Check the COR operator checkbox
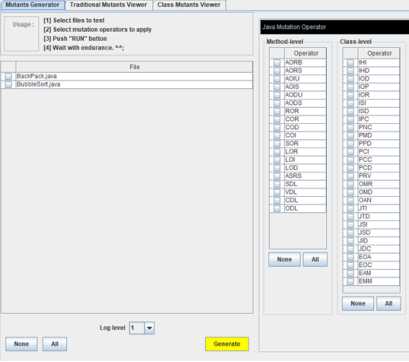This screenshot has width=409, height=362. (x=277, y=119)
